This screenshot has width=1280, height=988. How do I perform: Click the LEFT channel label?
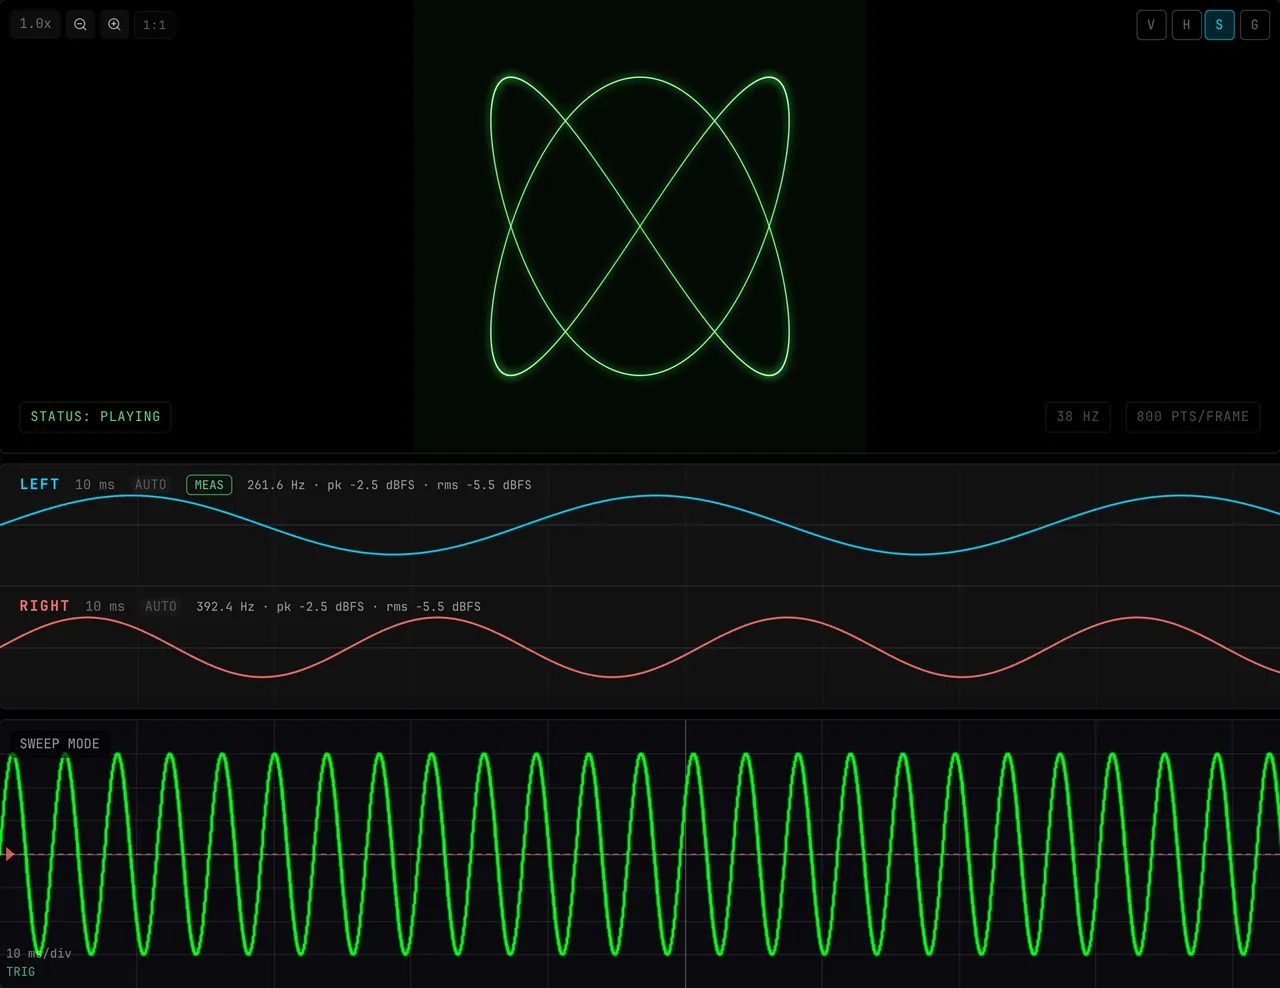coord(40,485)
